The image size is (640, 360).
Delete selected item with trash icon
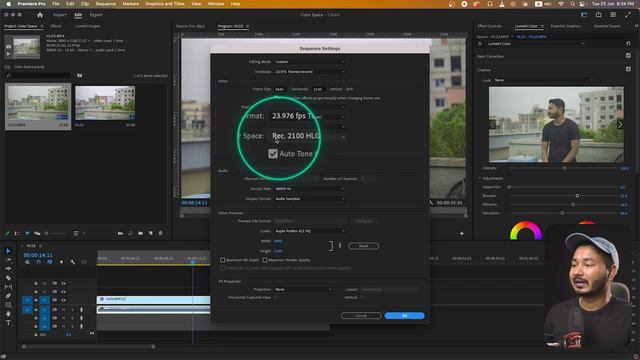(x=160, y=233)
